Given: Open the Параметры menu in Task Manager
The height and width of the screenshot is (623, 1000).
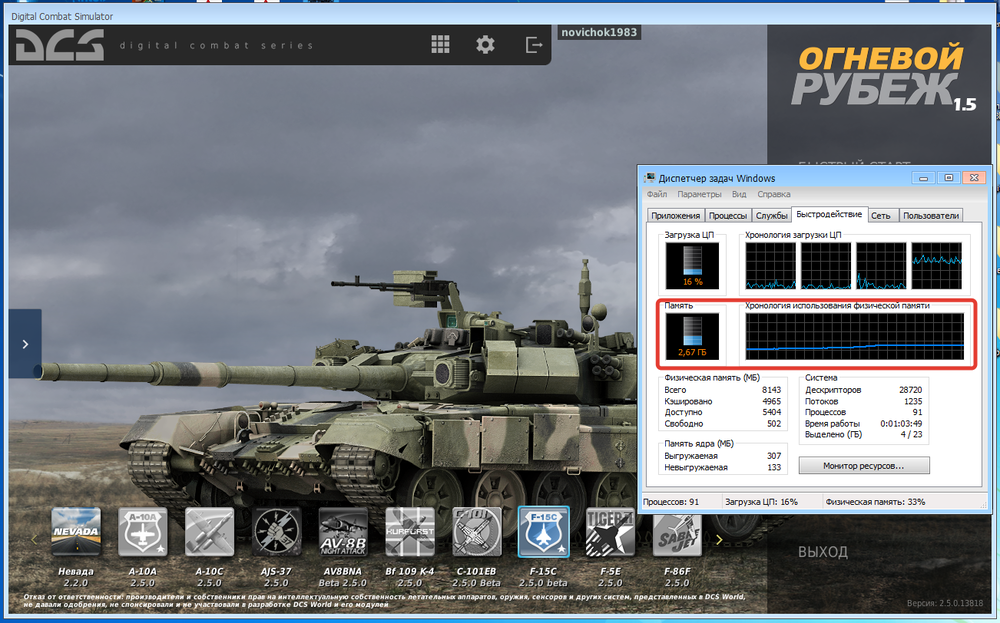Looking at the screenshot, I should (699, 194).
